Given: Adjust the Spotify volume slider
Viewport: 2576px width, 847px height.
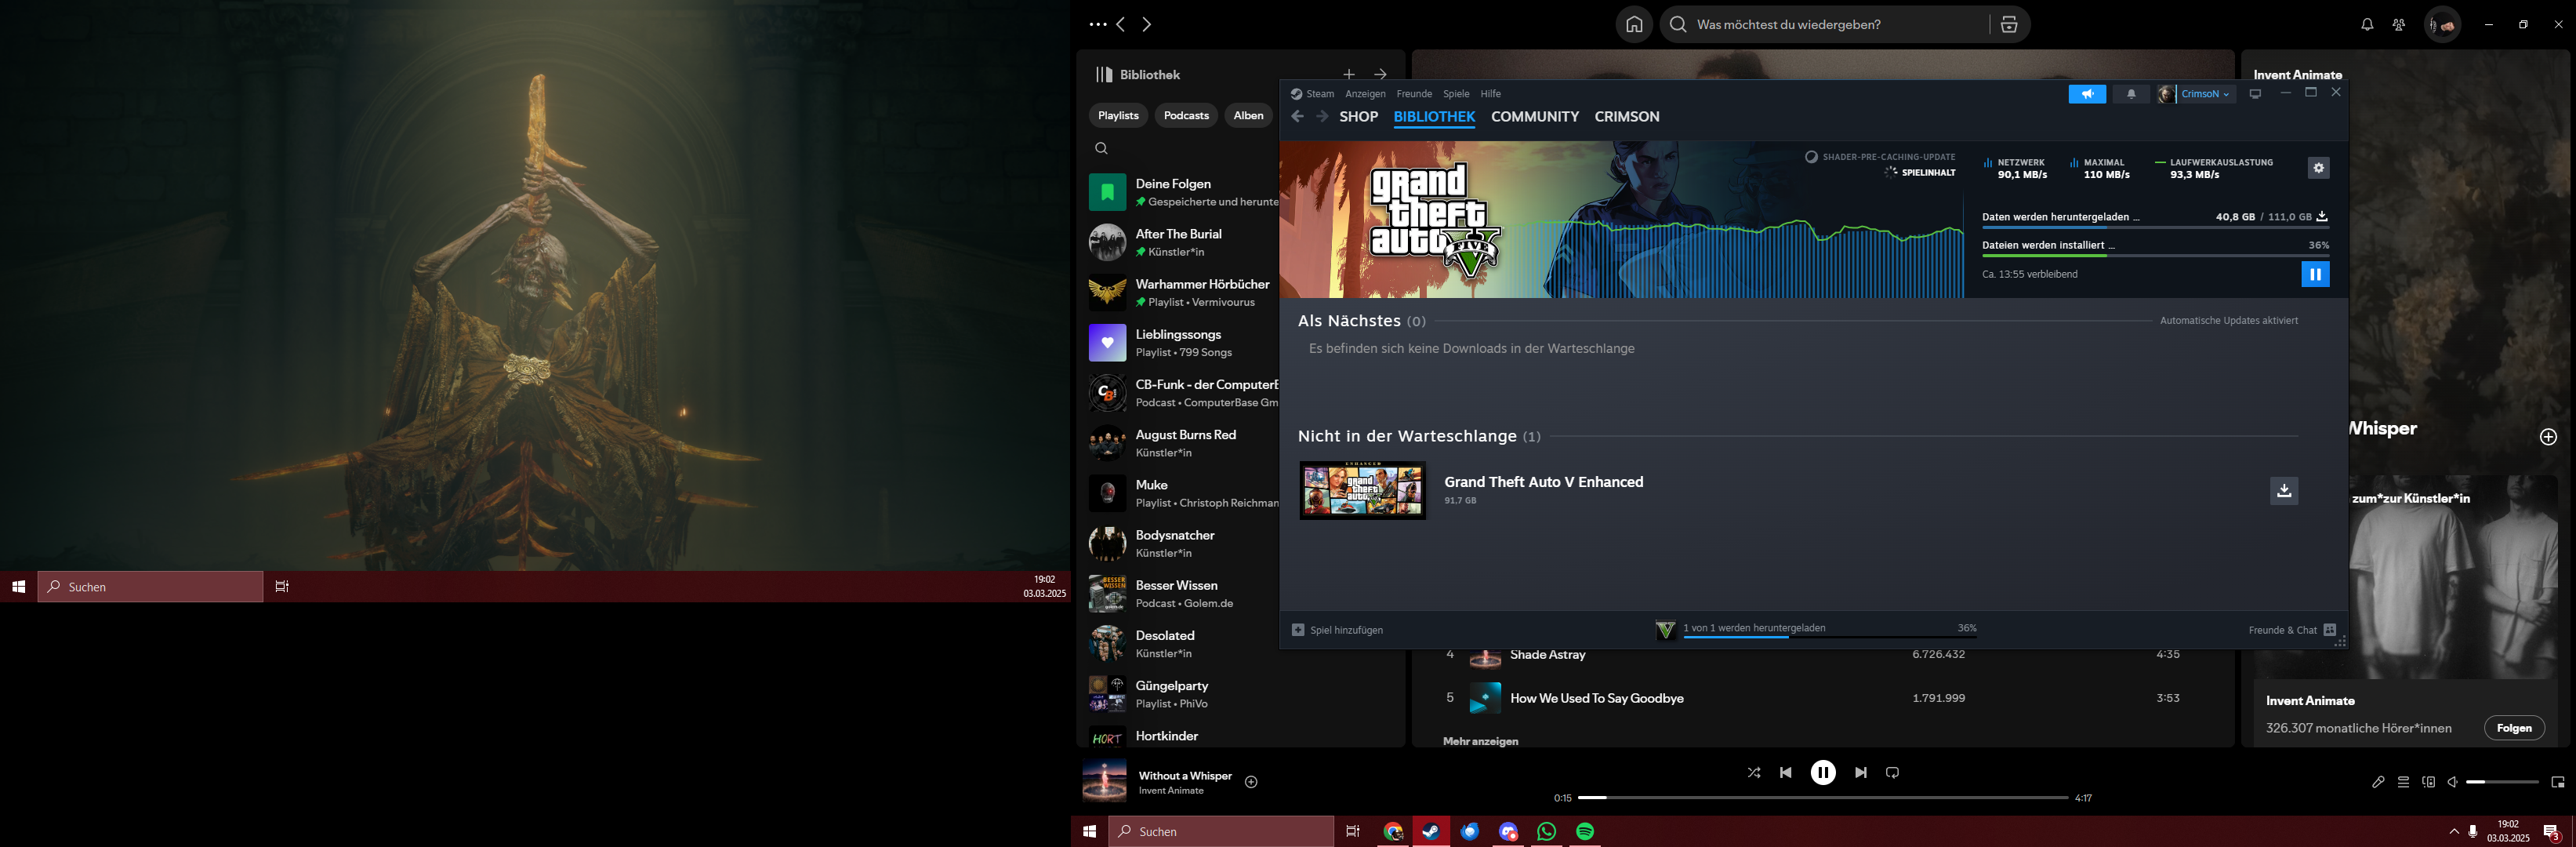Looking at the screenshot, I should click(x=2501, y=782).
